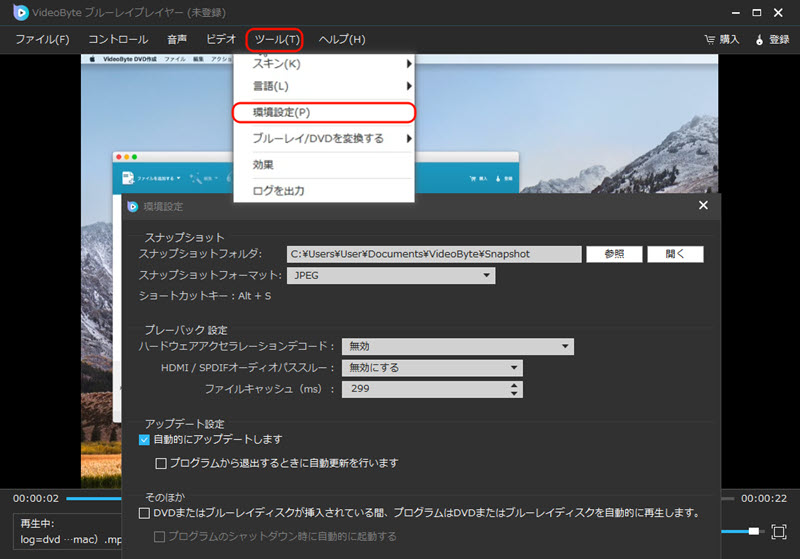
Task: Adjust the volume slider handle
Action: tap(754, 531)
